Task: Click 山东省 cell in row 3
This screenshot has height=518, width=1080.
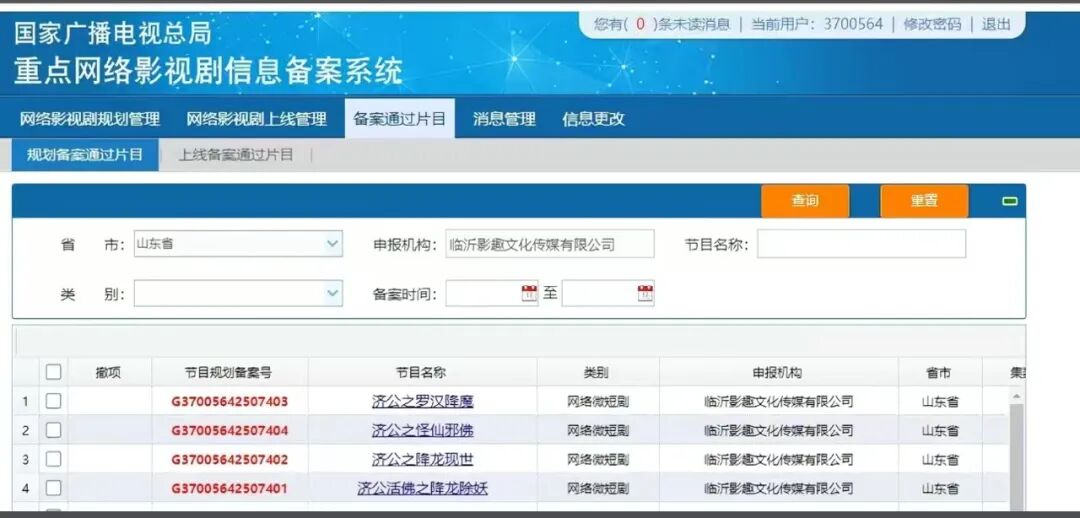Action: click(x=940, y=459)
